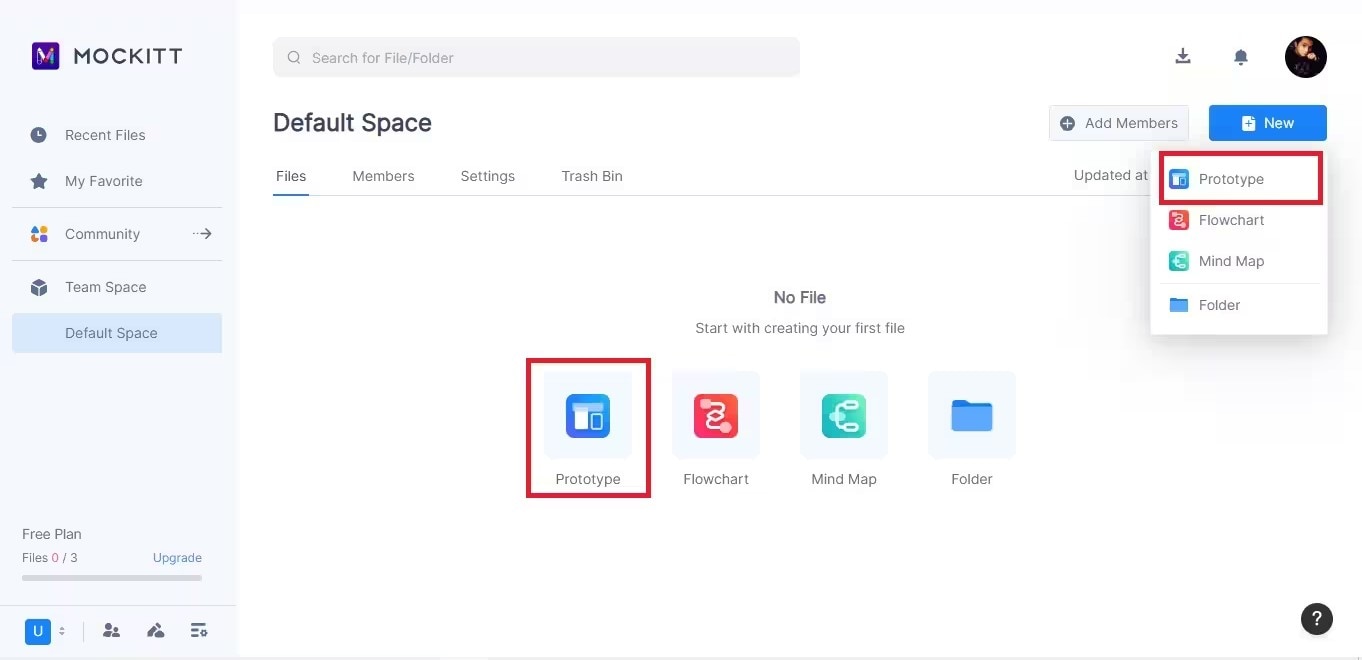Click the Mockitt logo in the sidebar

point(106,56)
